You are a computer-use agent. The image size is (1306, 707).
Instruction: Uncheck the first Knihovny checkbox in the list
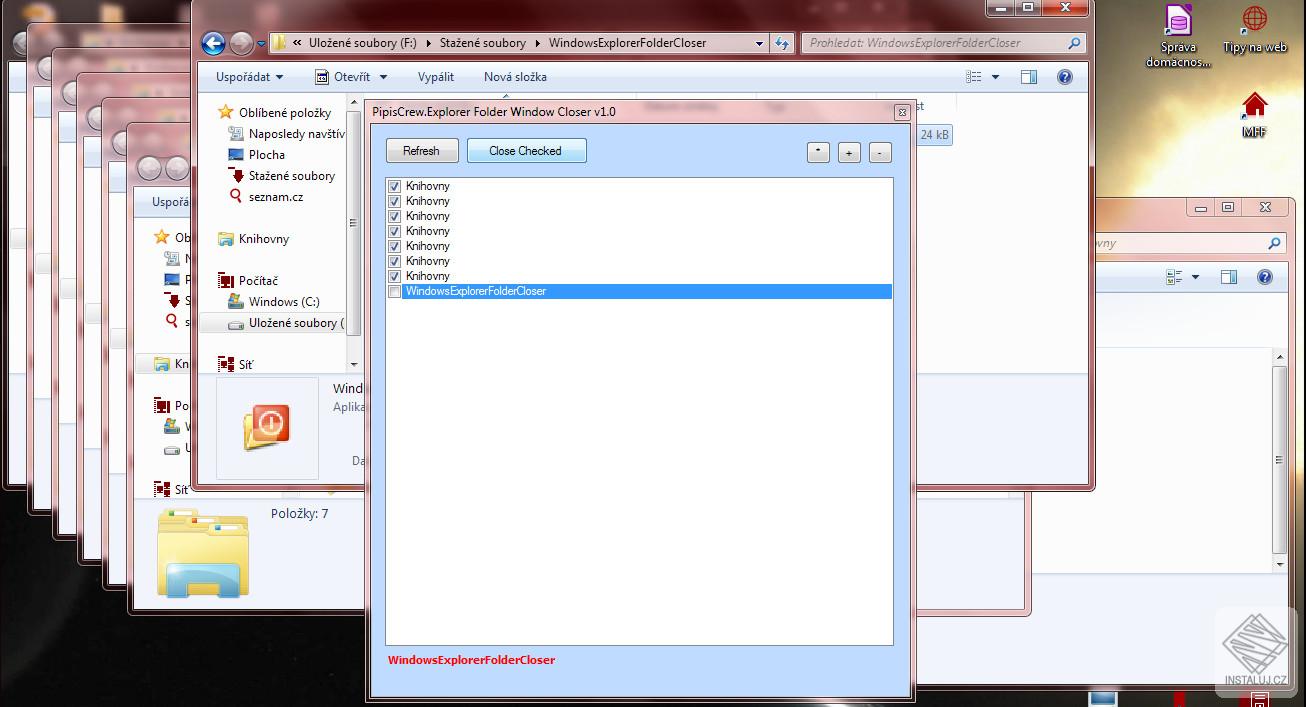tap(395, 186)
